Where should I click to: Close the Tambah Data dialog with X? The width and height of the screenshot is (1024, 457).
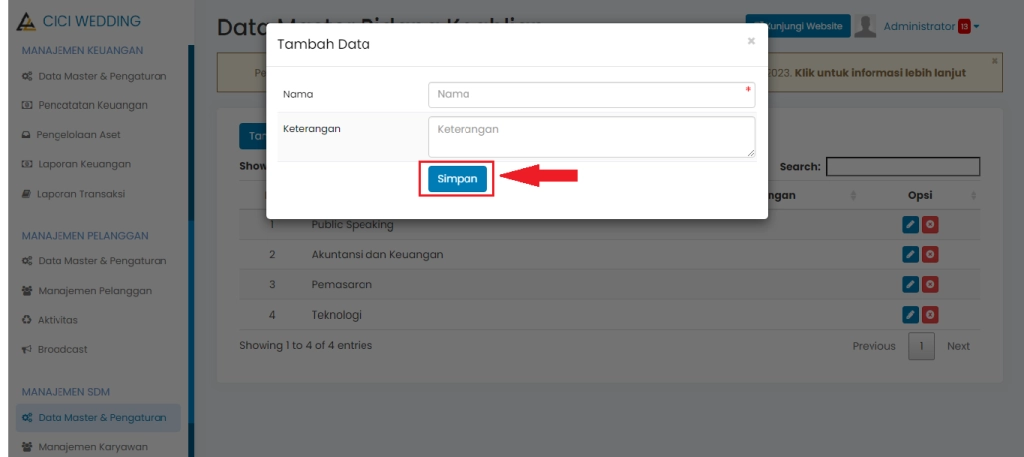click(751, 42)
